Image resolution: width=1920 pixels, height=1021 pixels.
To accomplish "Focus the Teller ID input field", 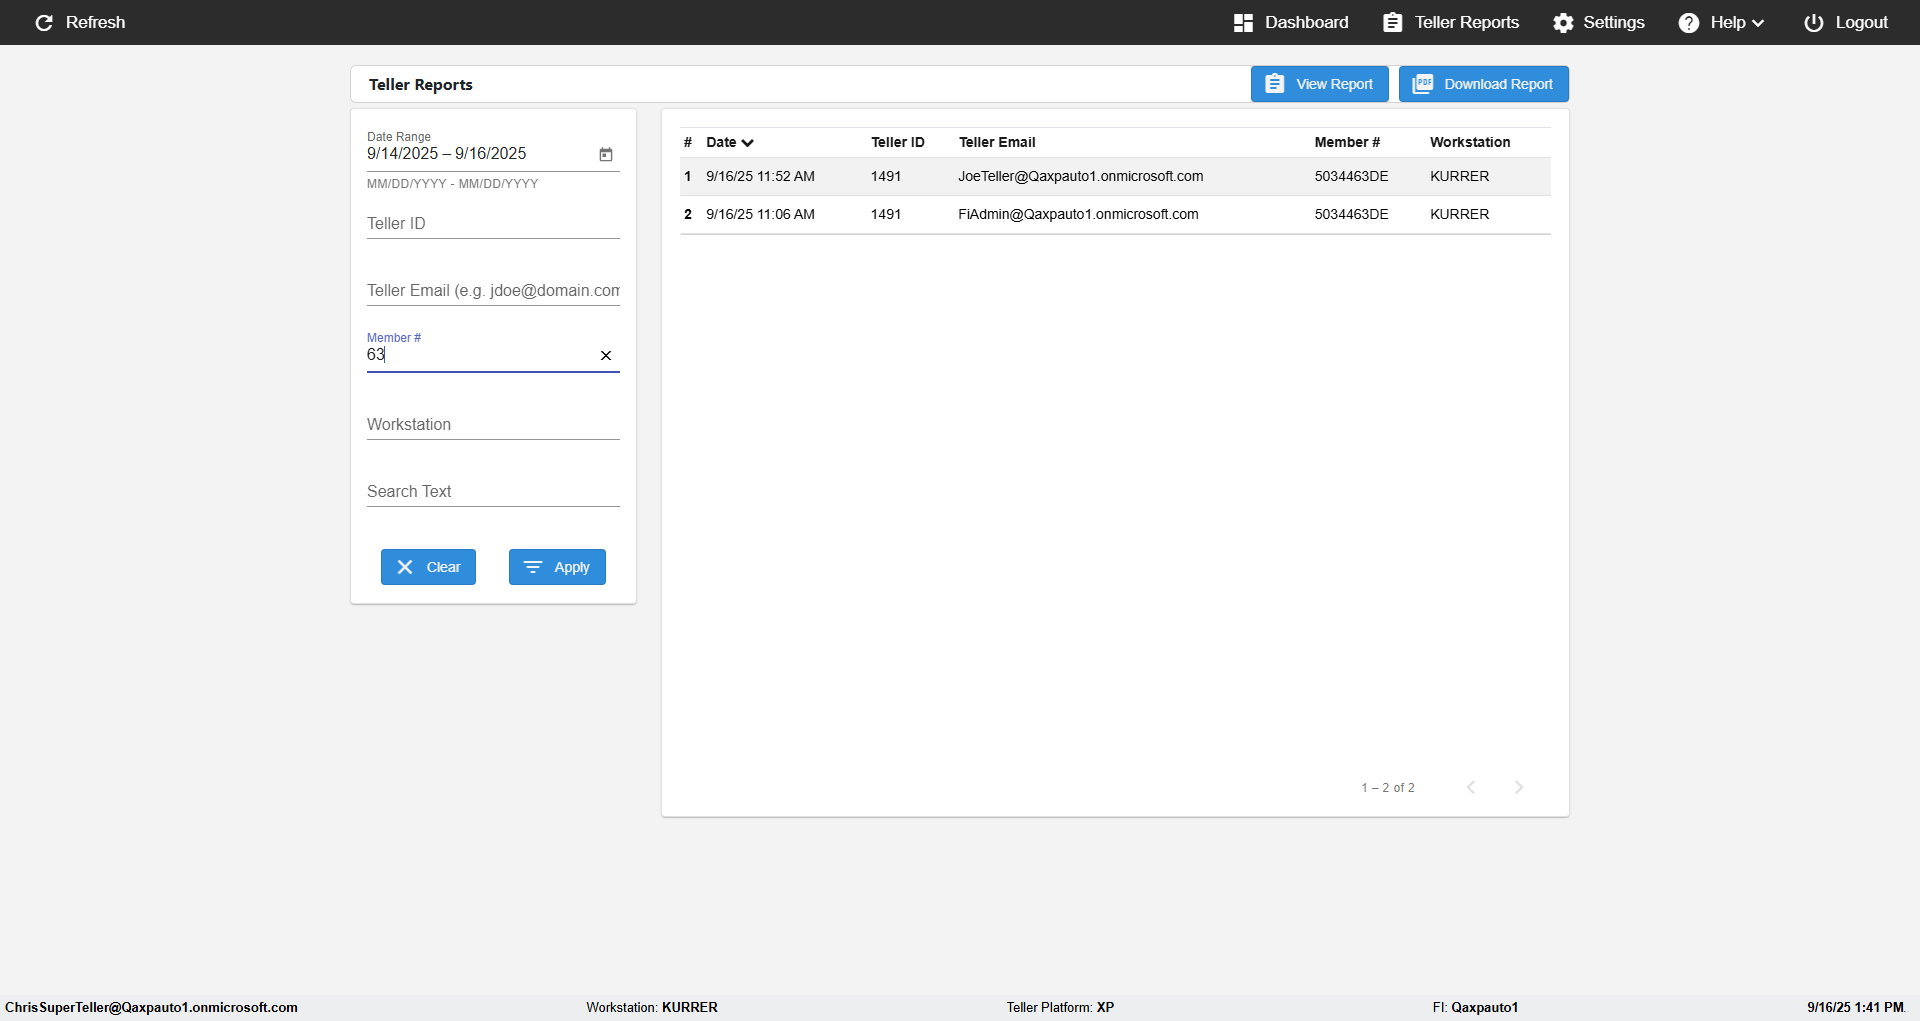I will pos(493,224).
